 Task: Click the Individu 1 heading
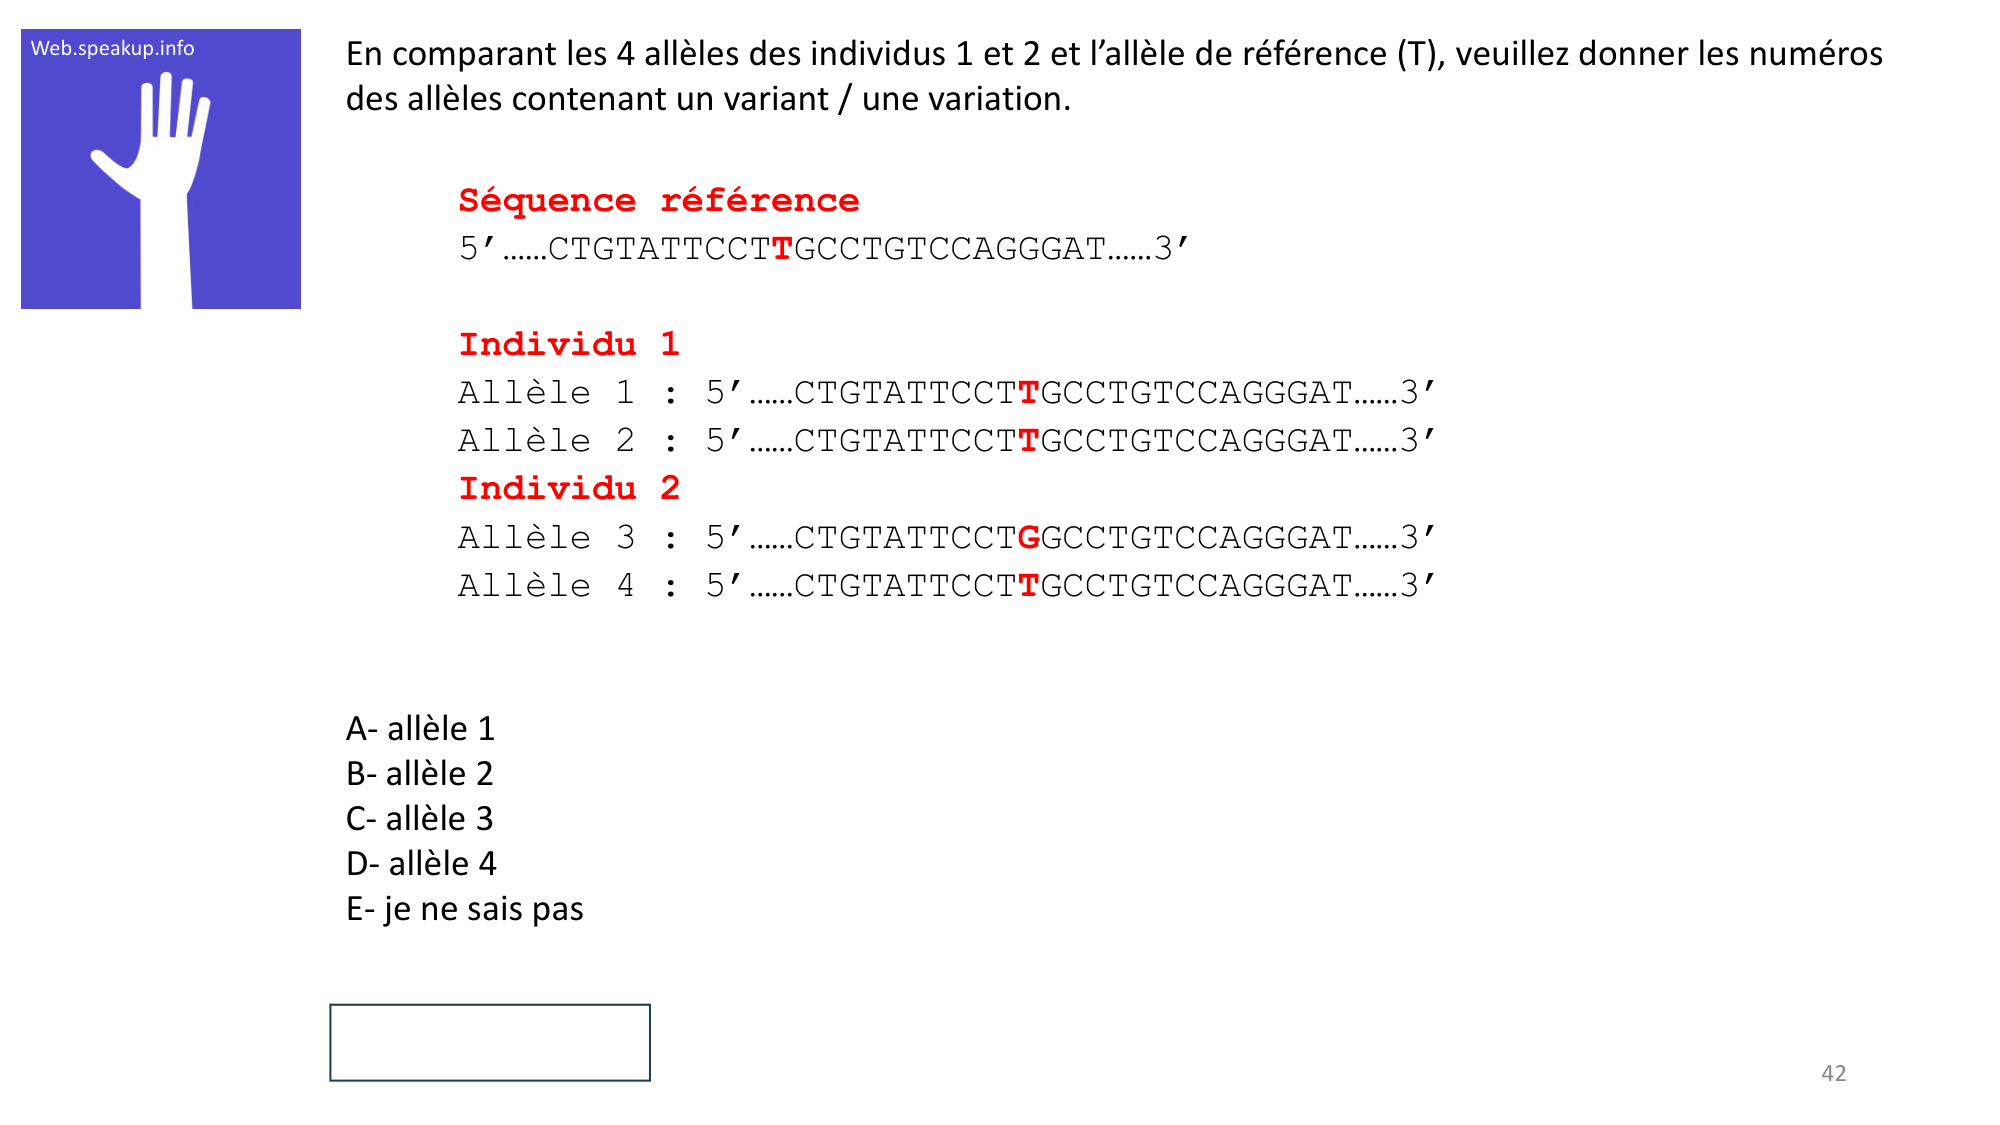pyautogui.click(x=568, y=345)
